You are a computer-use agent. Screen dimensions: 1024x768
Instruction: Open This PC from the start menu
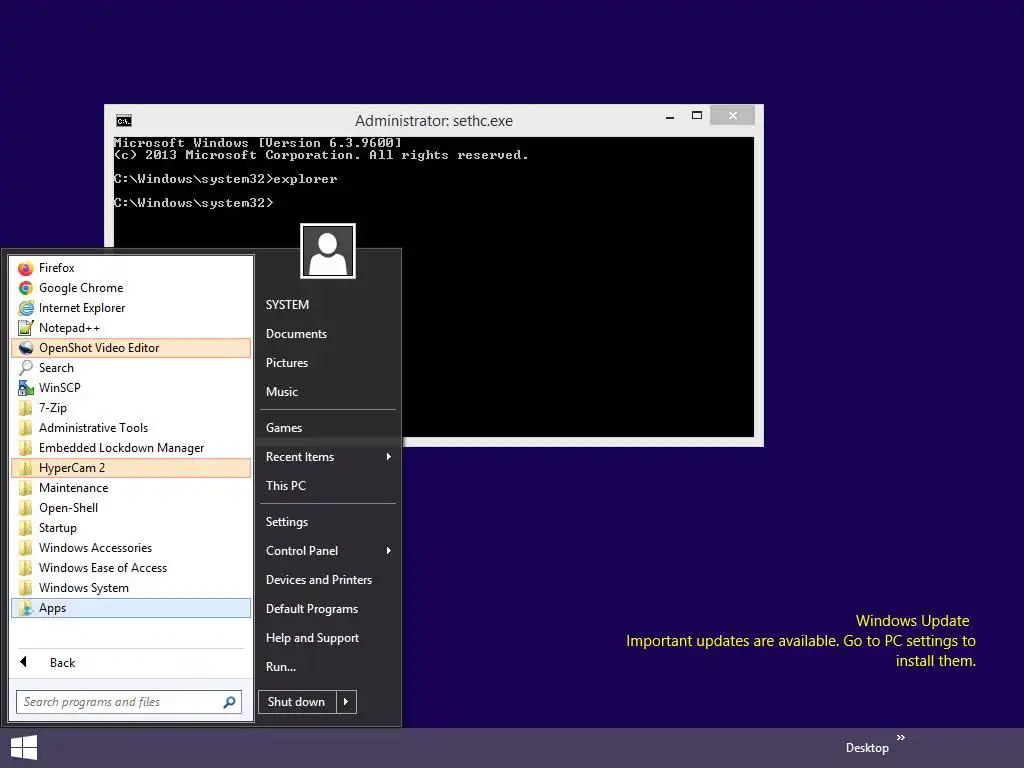328,486
